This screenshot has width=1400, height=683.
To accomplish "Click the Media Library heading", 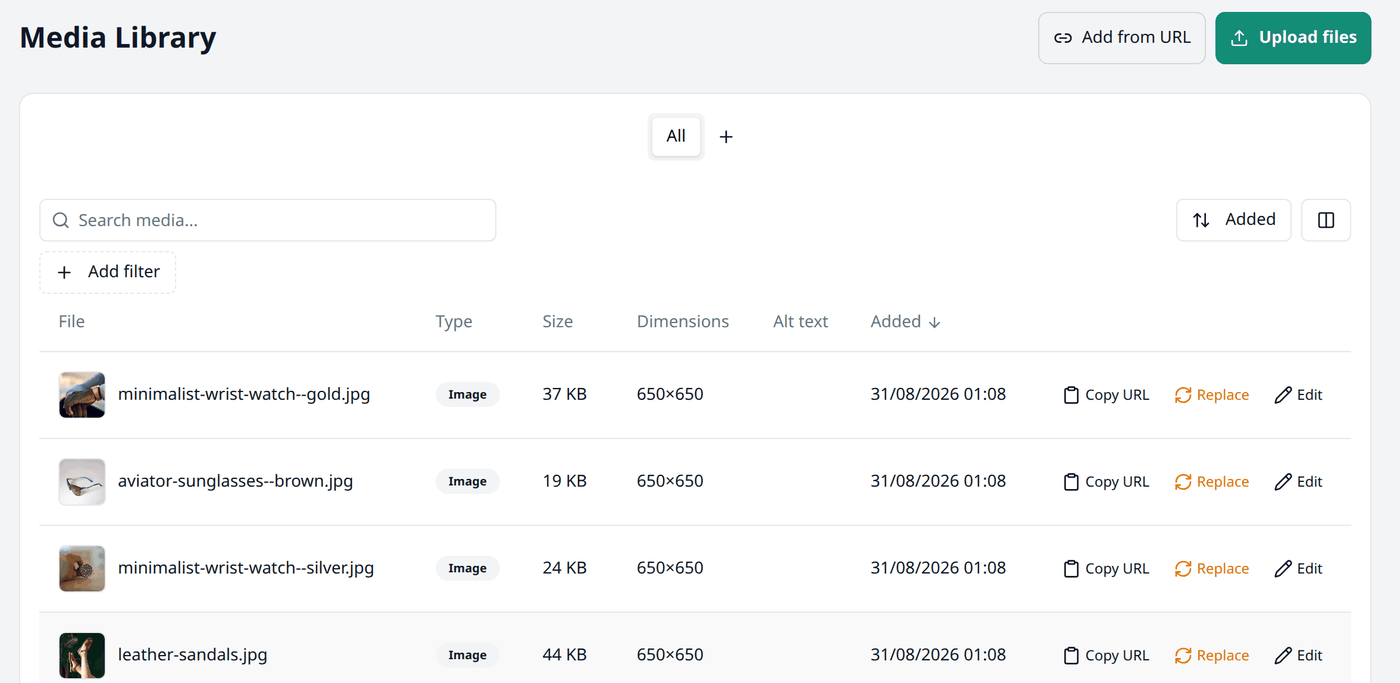I will coord(118,38).
